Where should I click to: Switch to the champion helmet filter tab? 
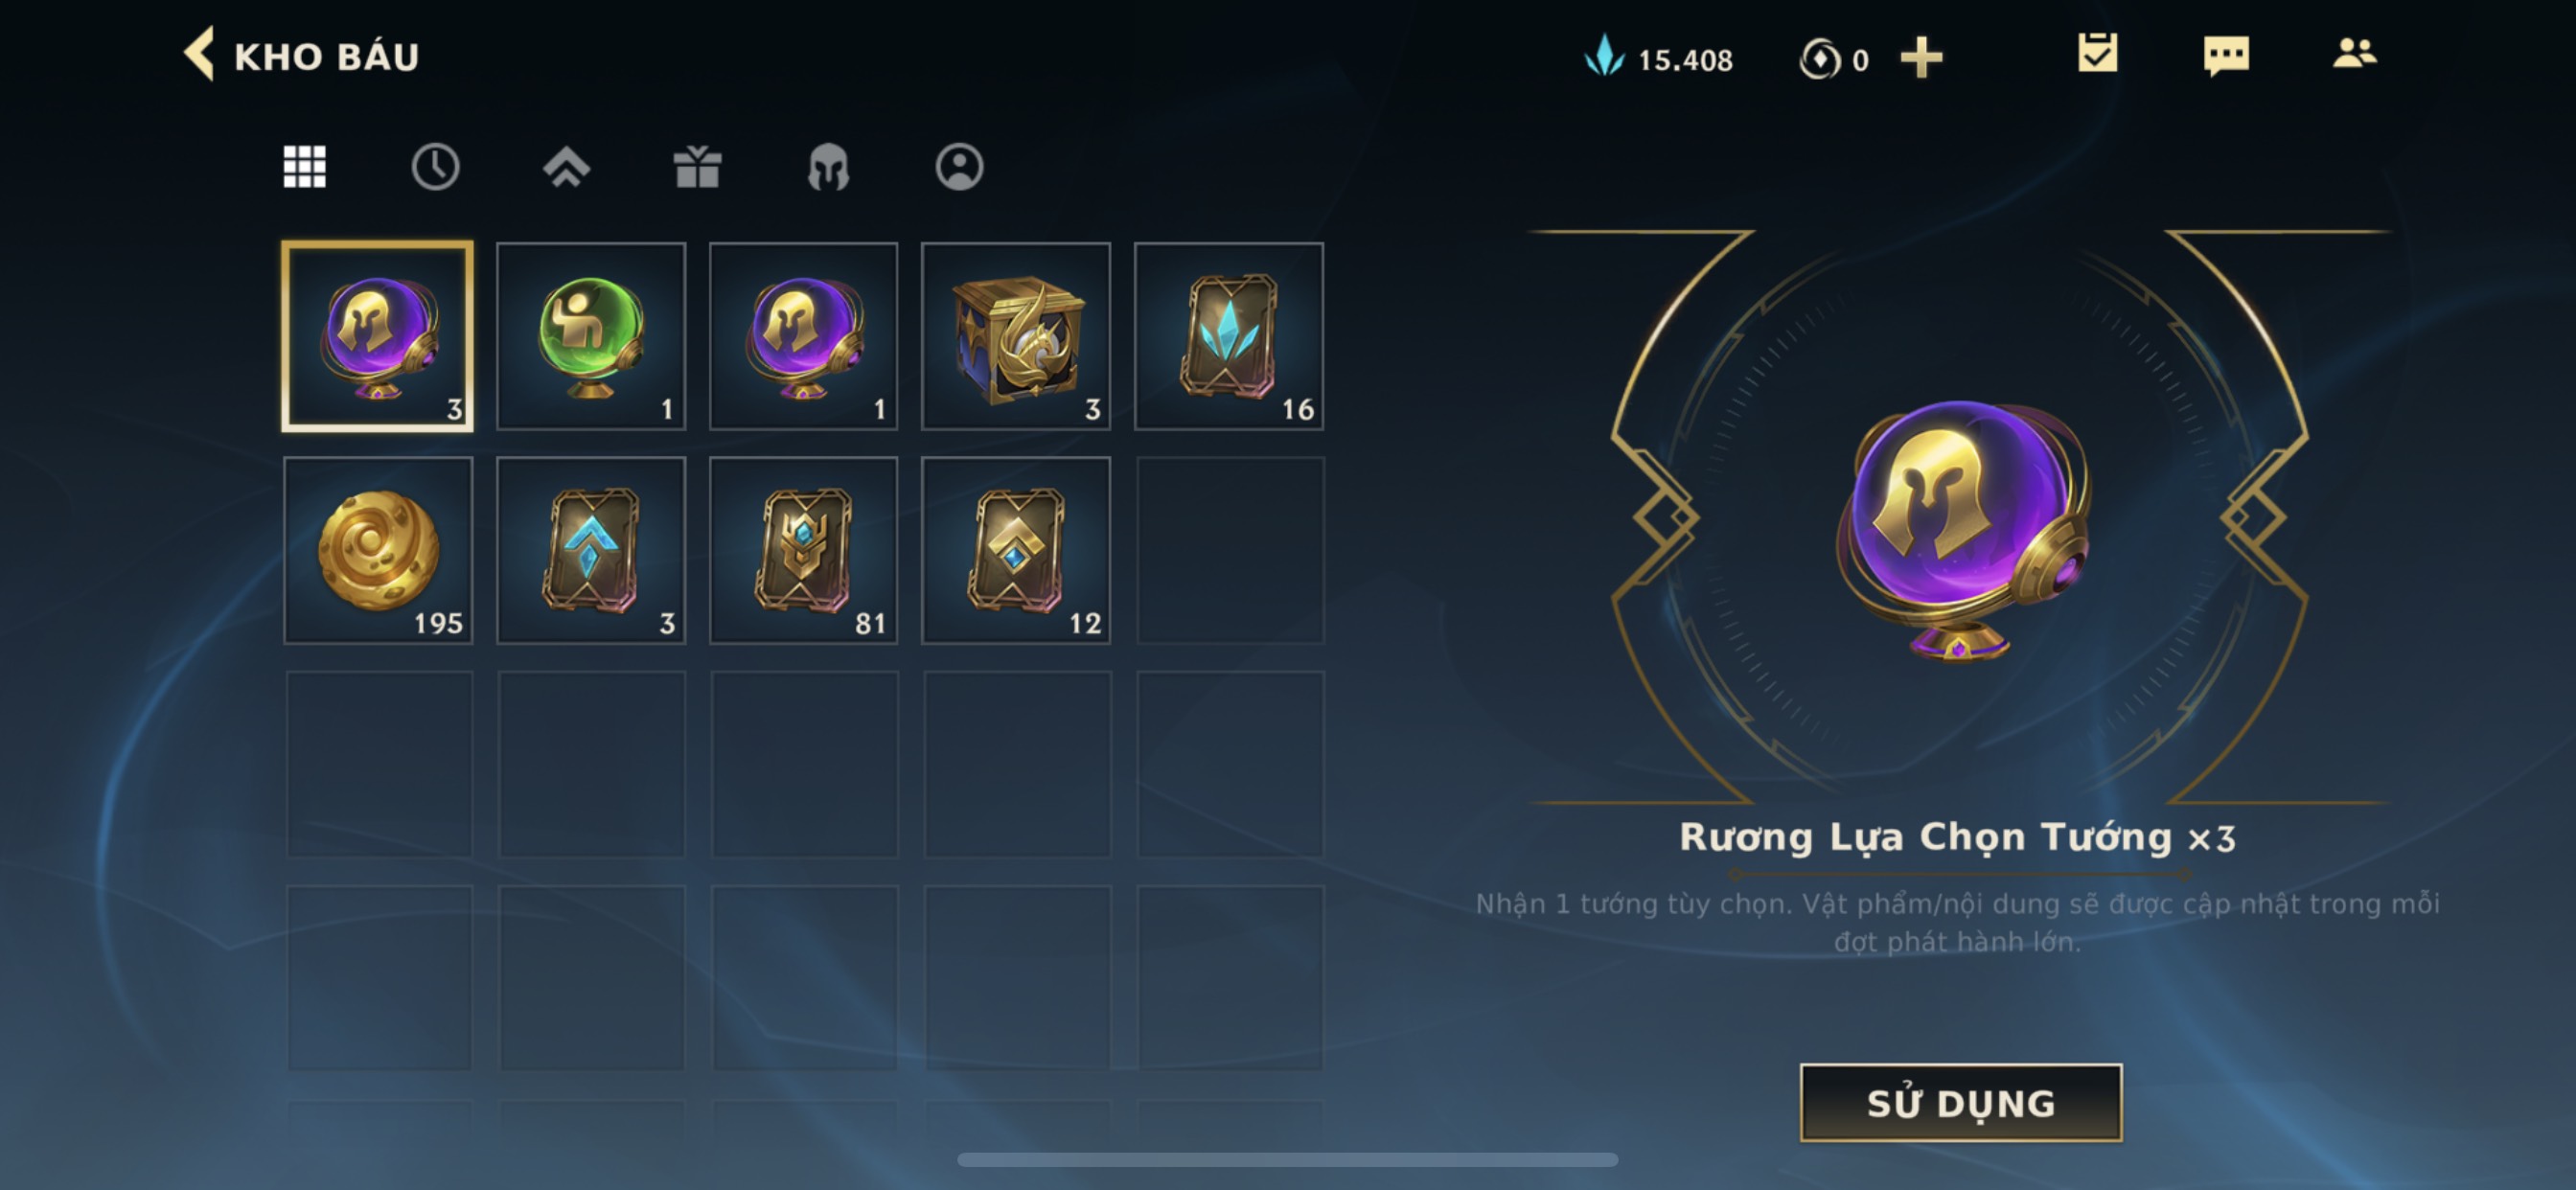[828, 167]
